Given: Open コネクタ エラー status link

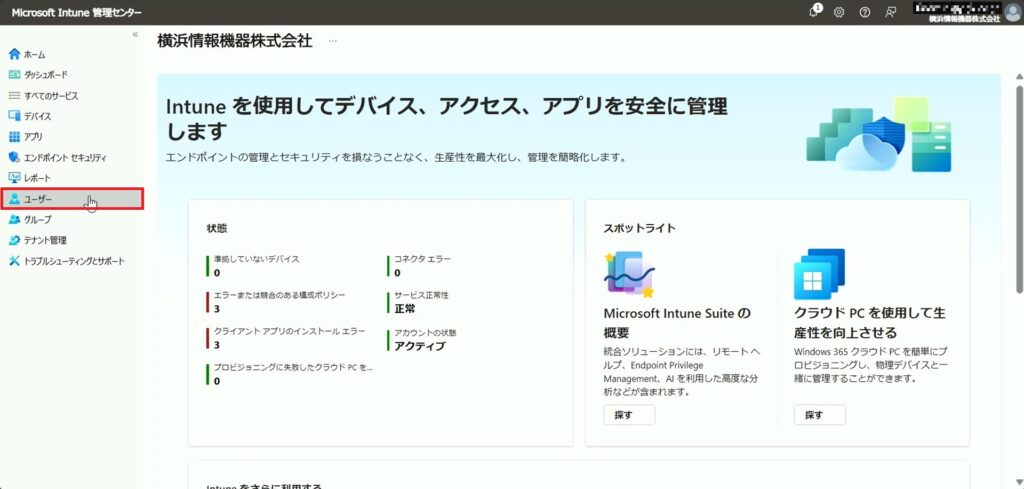Looking at the screenshot, I should tap(422, 259).
